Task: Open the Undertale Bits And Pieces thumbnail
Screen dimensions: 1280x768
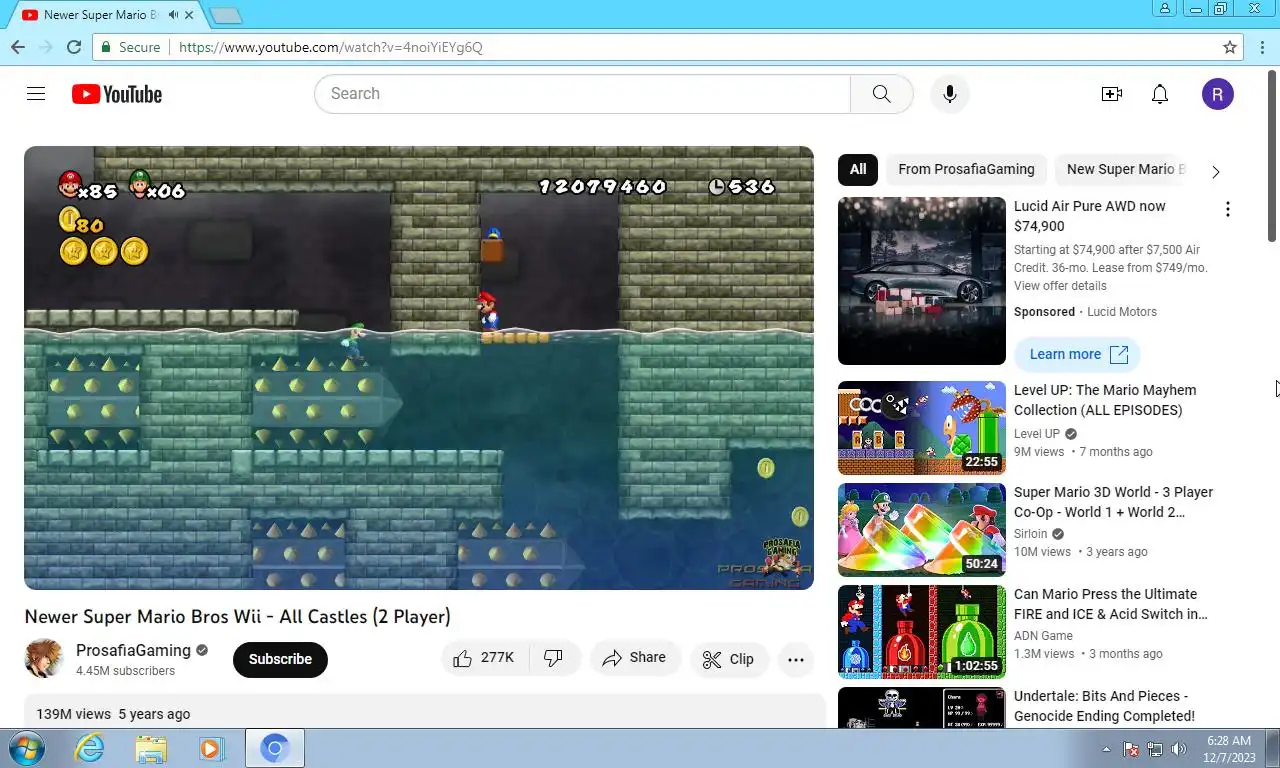Action: click(x=922, y=707)
